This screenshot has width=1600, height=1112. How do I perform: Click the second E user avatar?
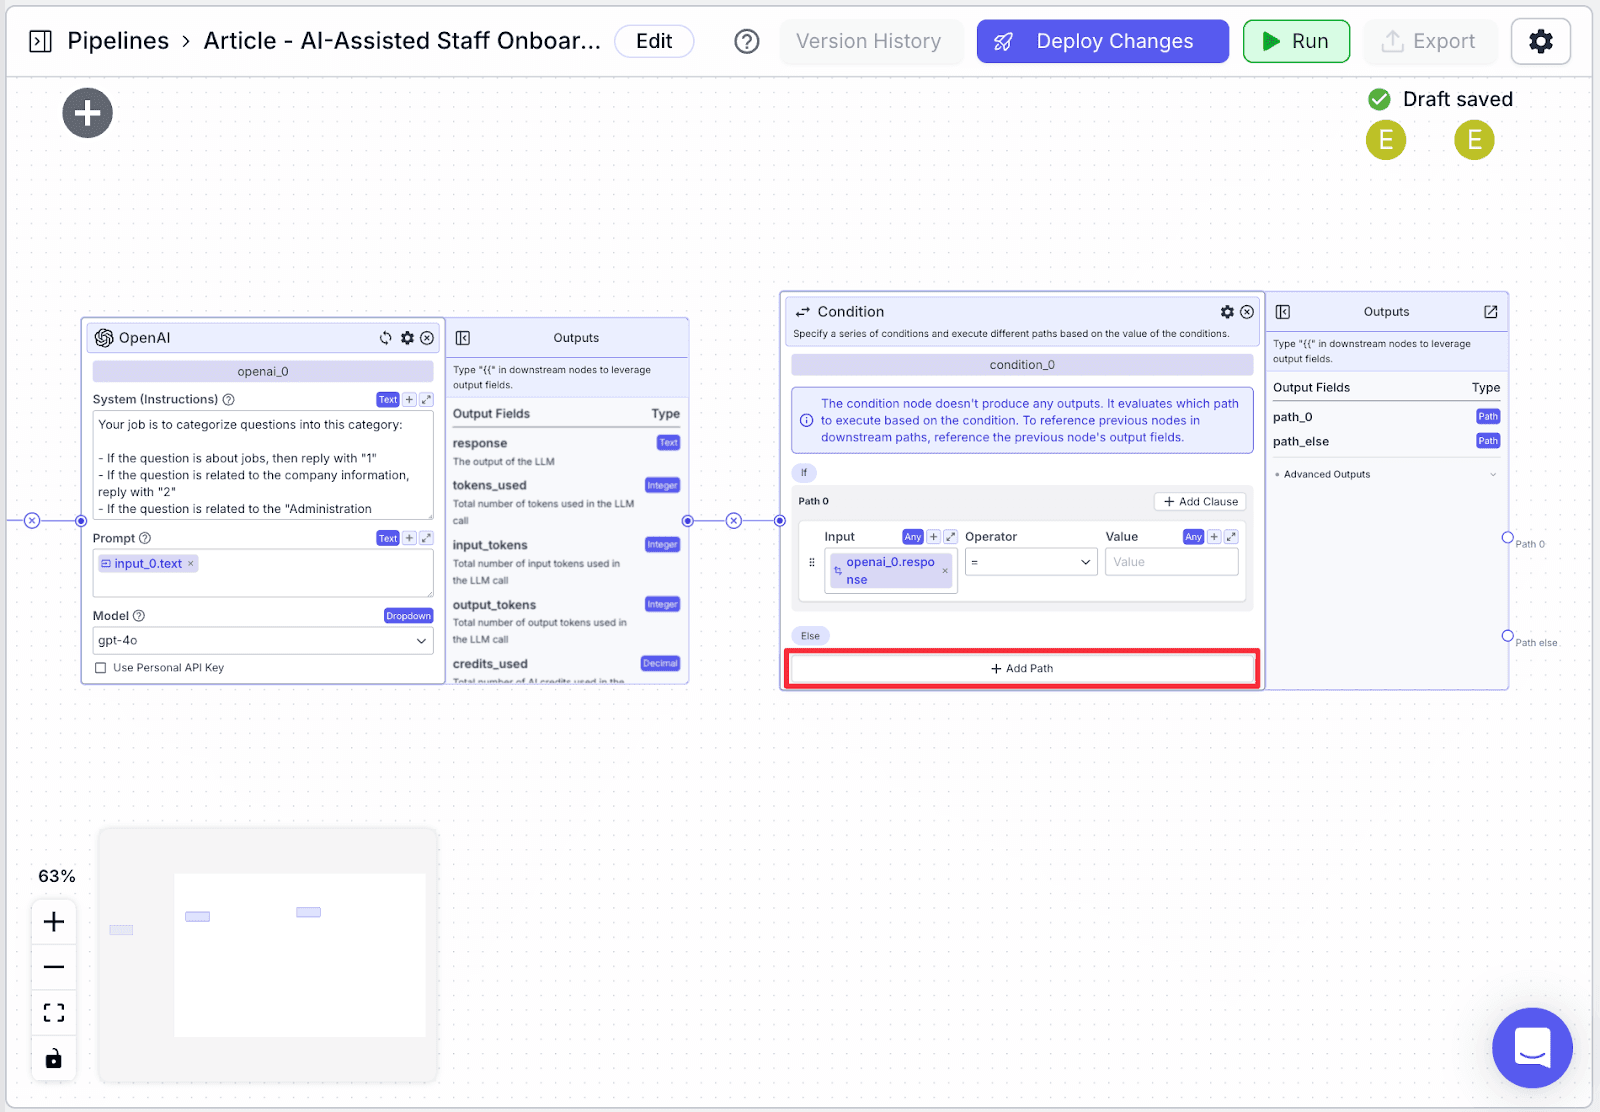(x=1474, y=140)
